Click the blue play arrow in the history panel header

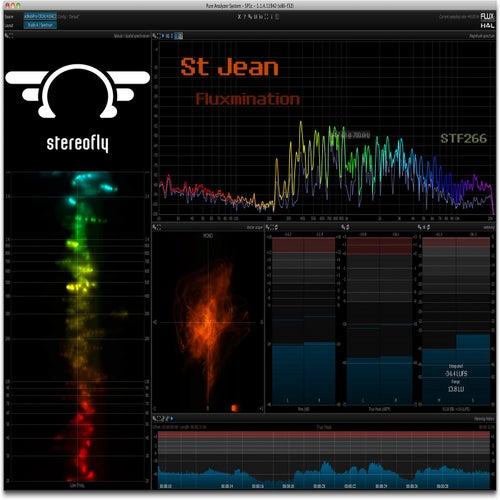pos(172,419)
